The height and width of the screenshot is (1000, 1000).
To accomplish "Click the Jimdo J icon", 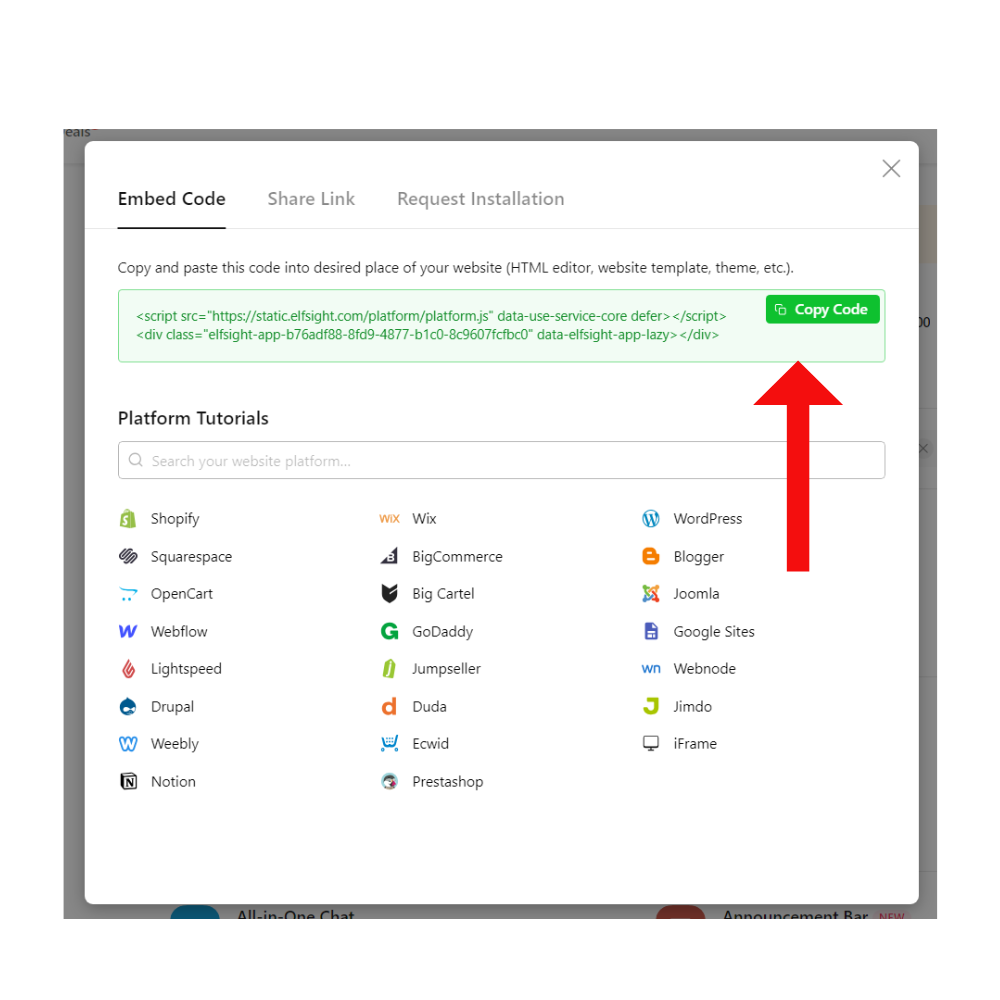I will (x=651, y=707).
